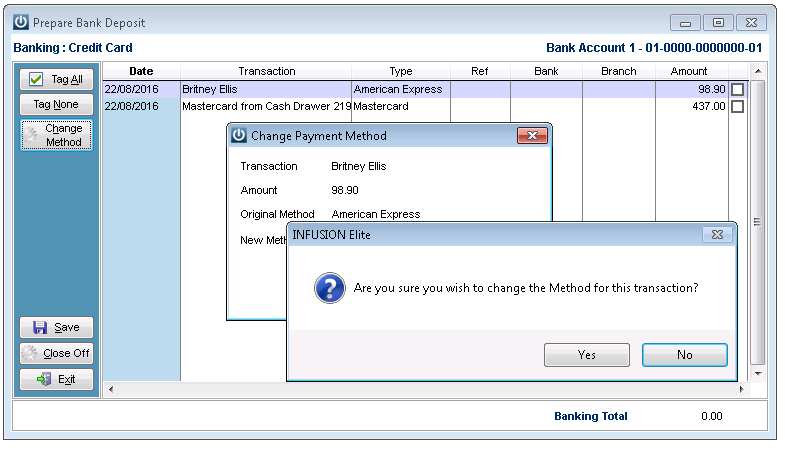The height and width of the screenshot is (452, 785).
Task: Tick the checkbox for Britney Ellis row
Action: tap(737, 90)
